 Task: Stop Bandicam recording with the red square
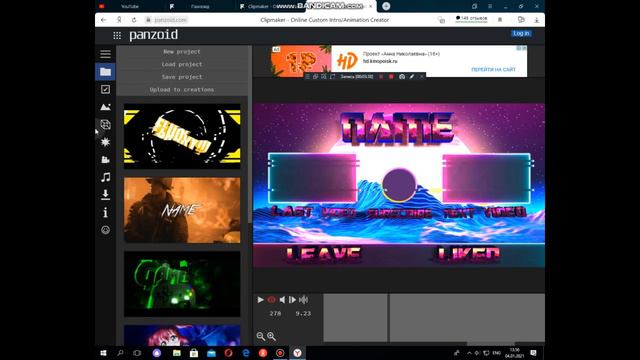[391, 77]
